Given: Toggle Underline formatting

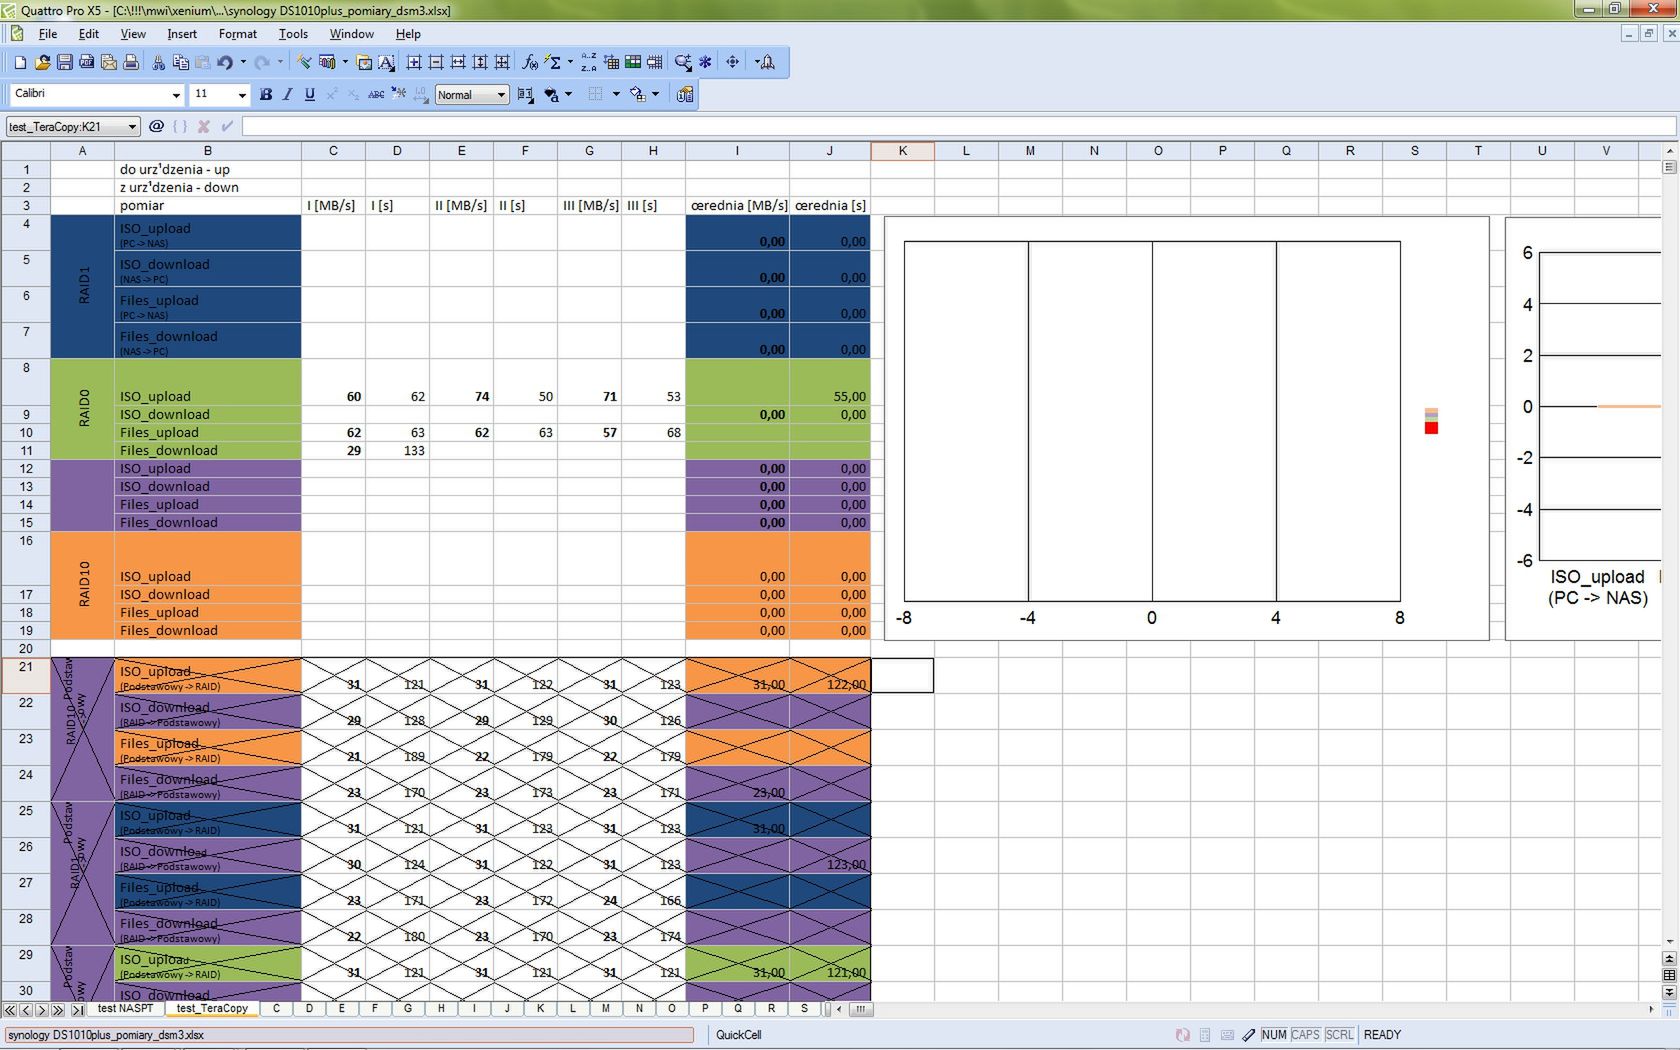Looking at the screenshot, I should [309, 94].
